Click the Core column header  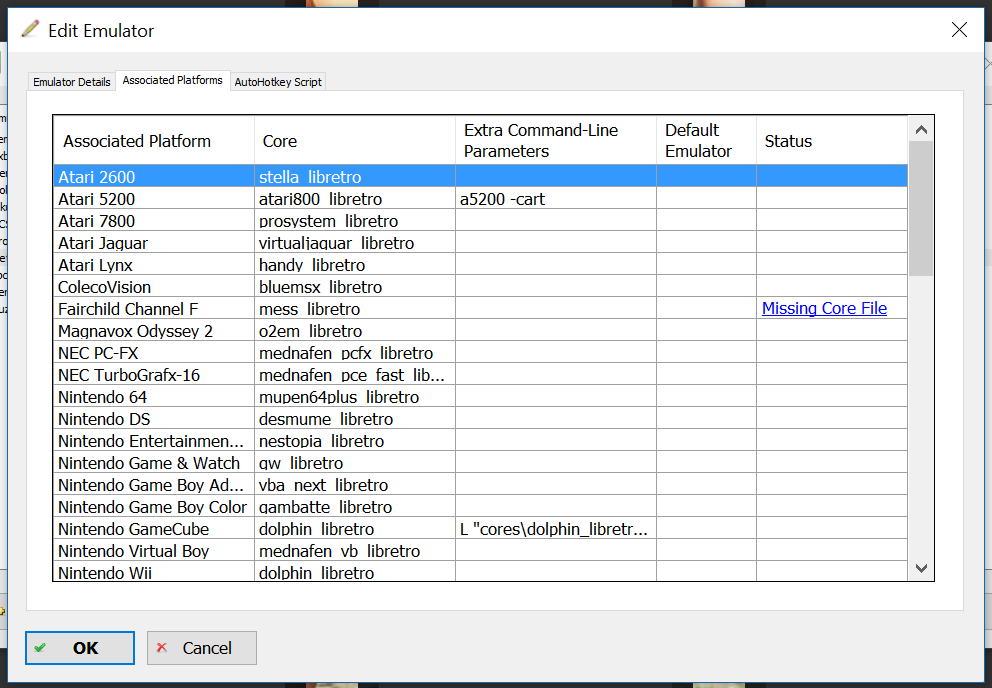coord(355,141)
